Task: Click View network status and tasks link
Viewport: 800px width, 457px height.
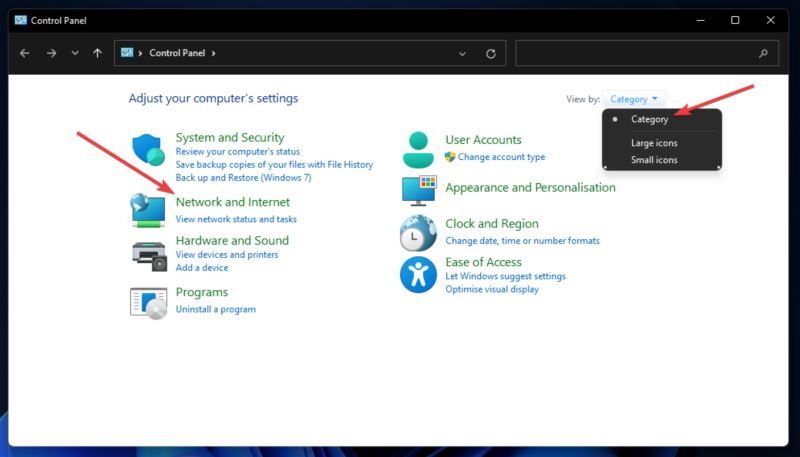Action: click(236, 219)
